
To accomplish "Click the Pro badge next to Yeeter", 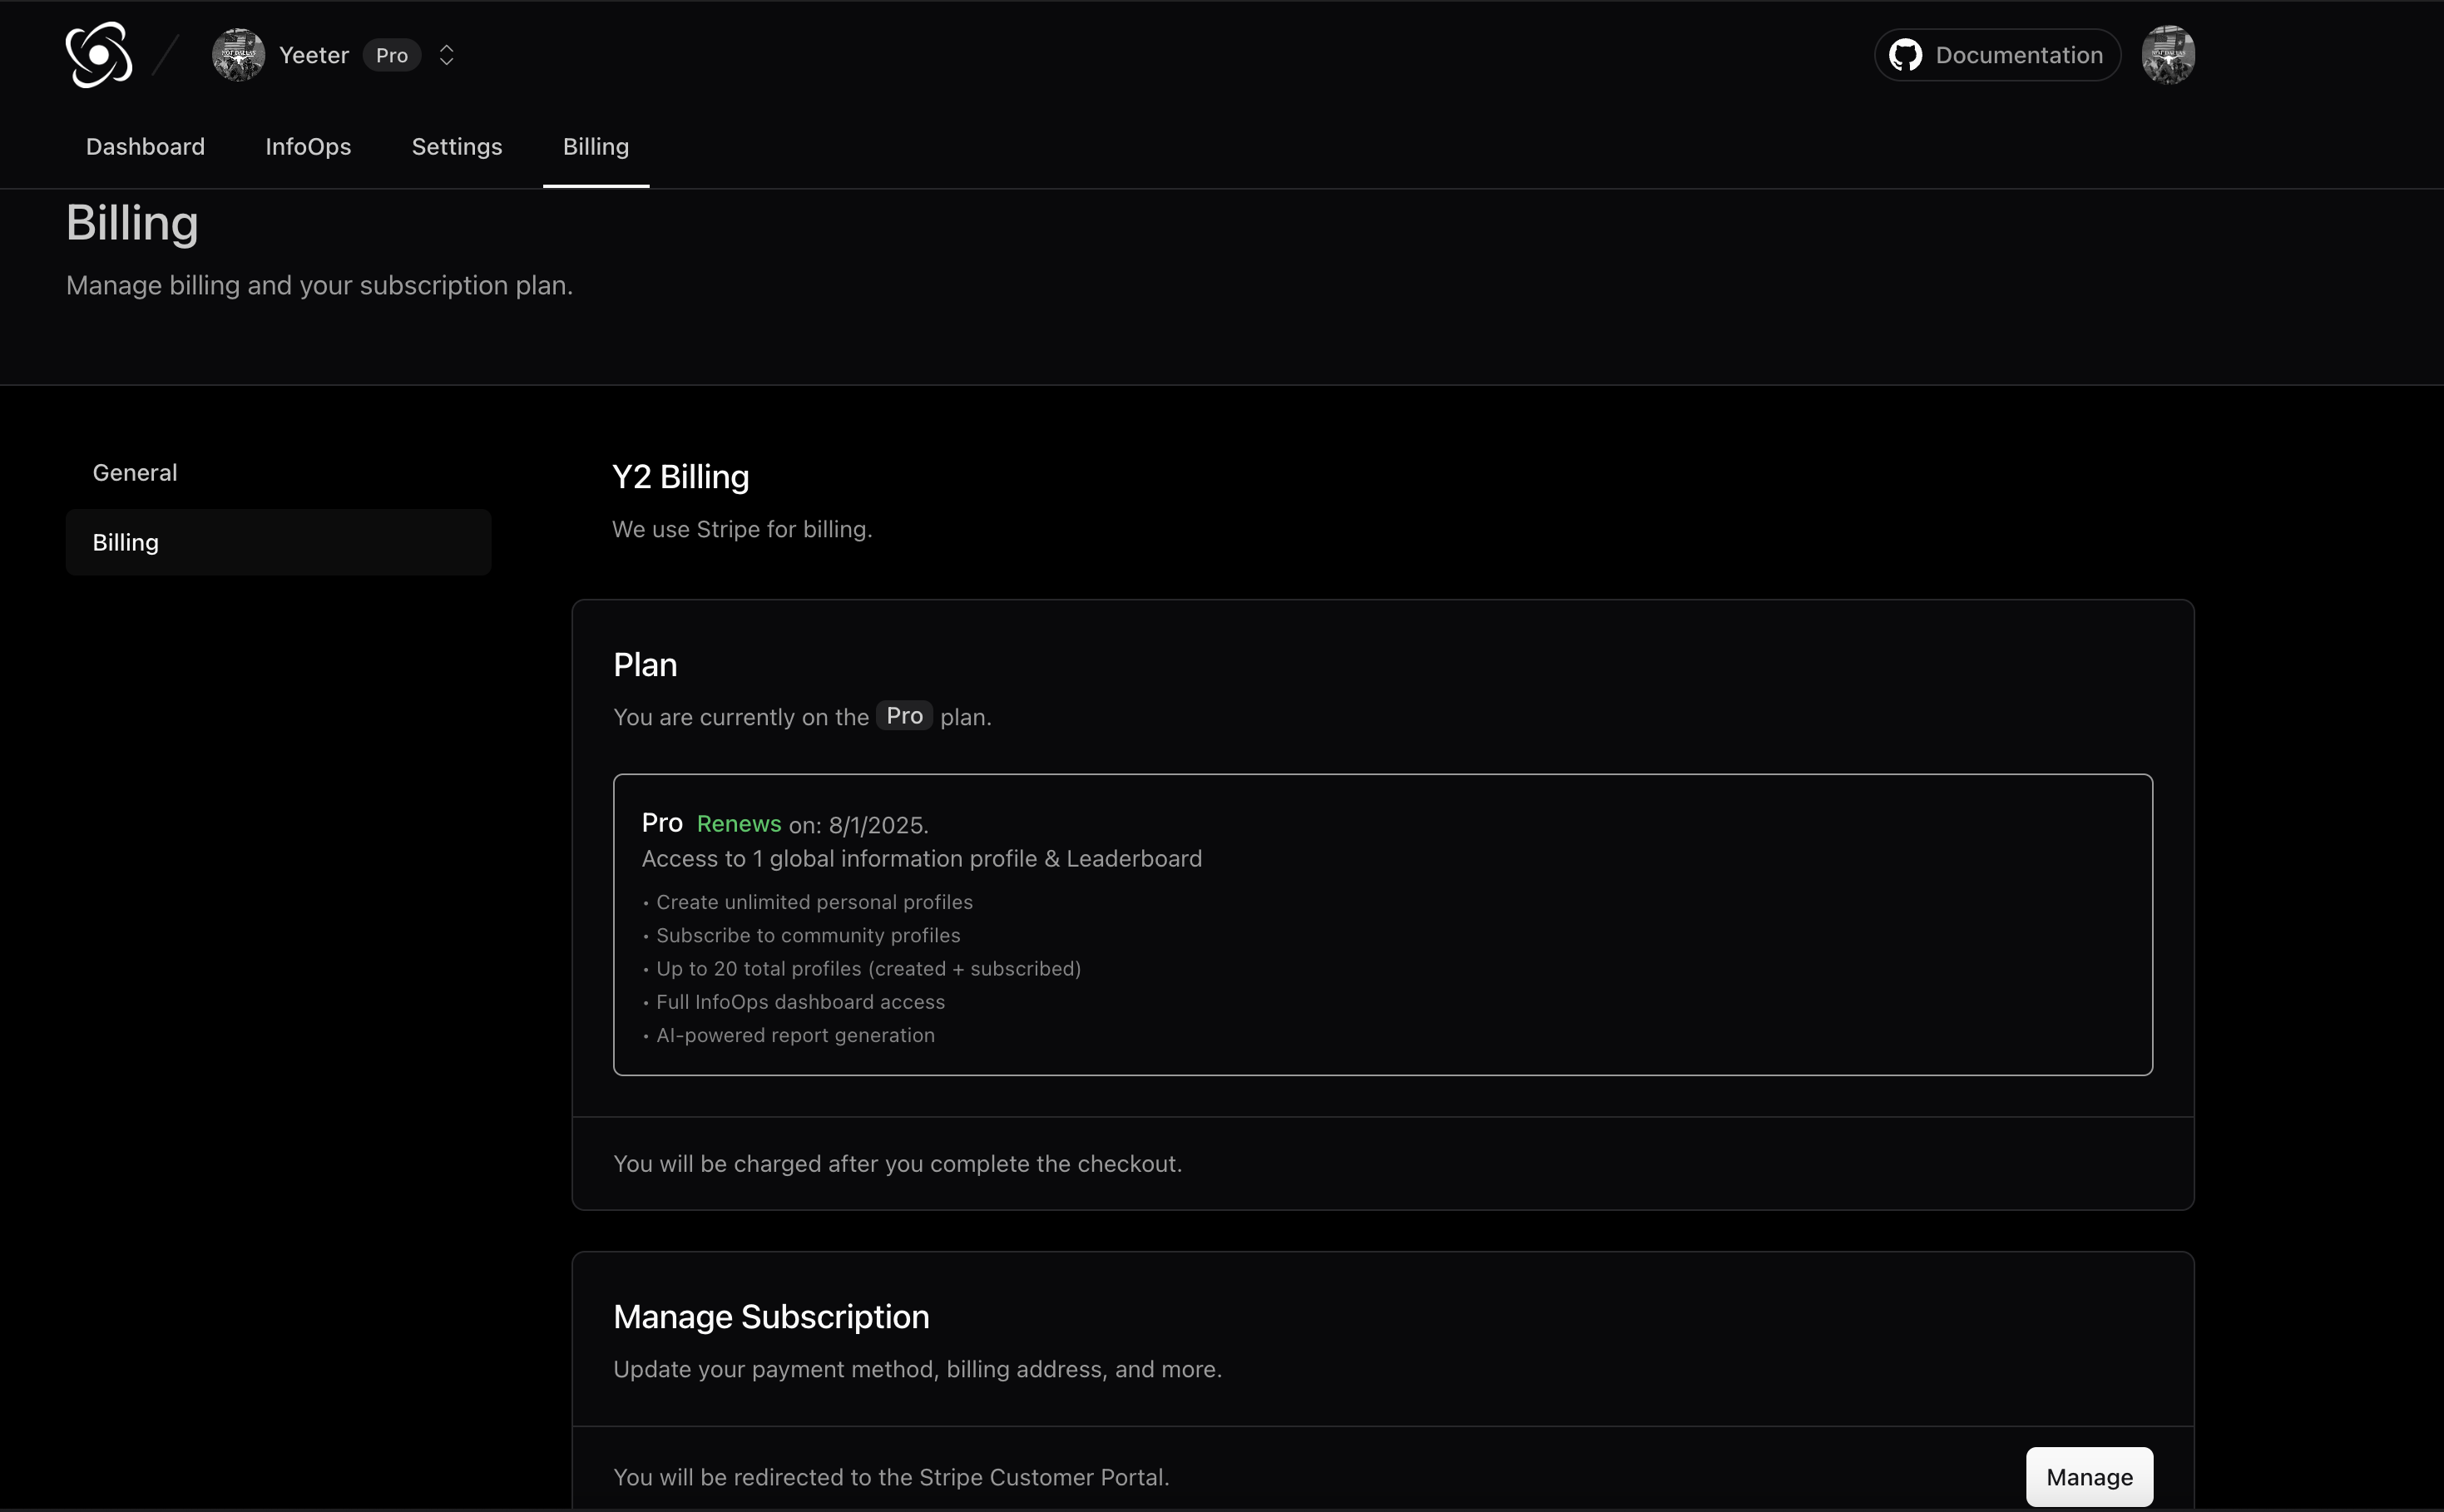I will coord(391,55).
